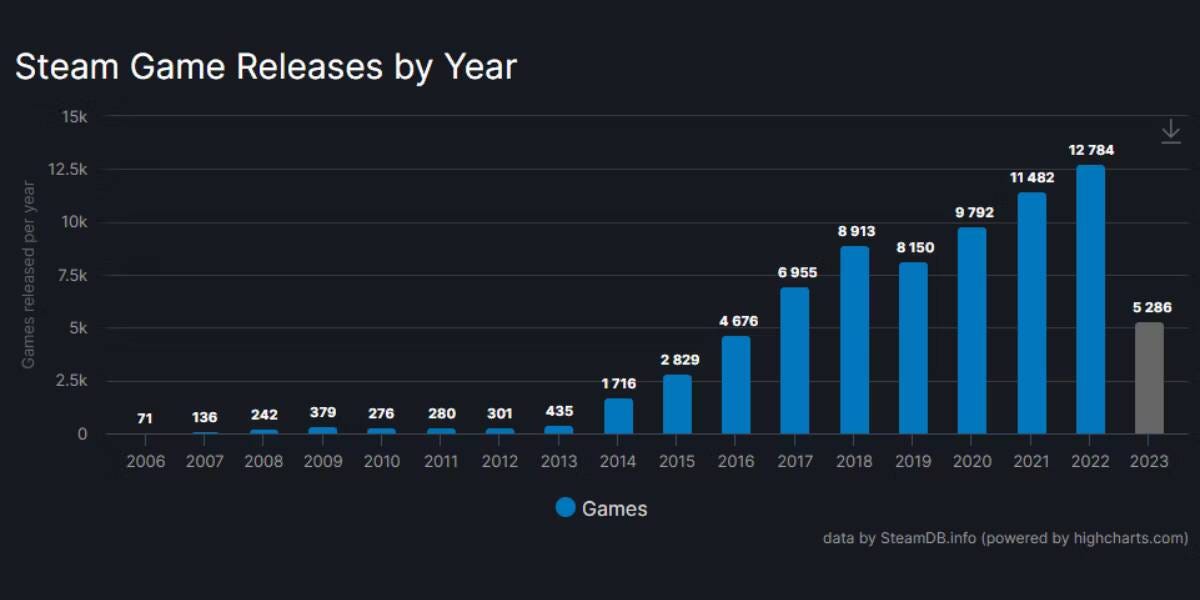
Task: Click the 2018 bar showing 8 913
Action: [x=854, y=340]
